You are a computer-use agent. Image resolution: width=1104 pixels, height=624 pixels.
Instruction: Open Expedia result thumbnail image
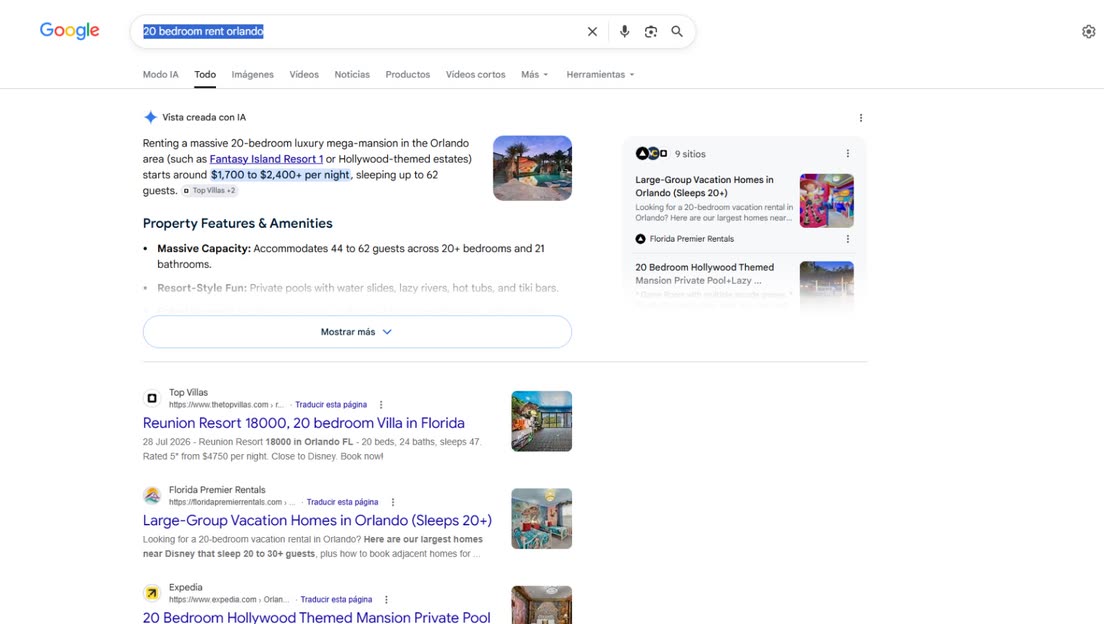541,605
